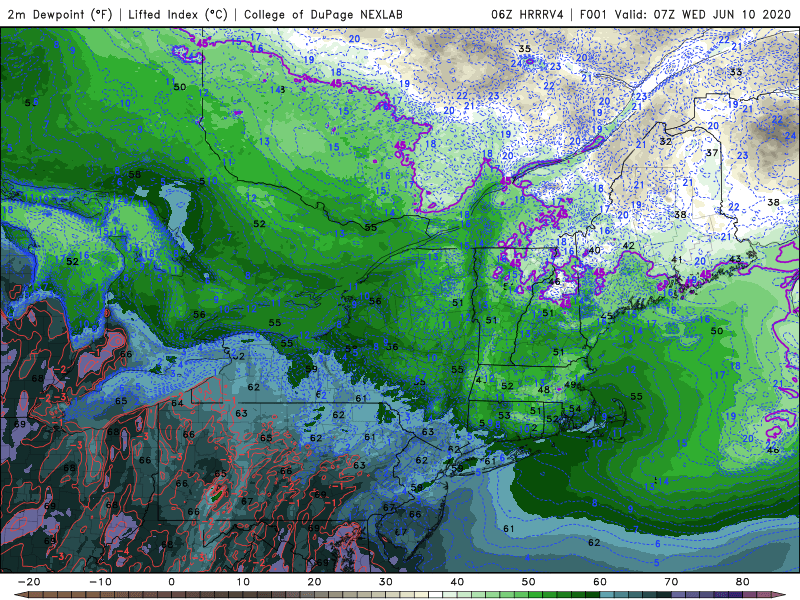Viewport: 800px width, 600px height.
Task: Click the '70' color scale label
Action: pos(671,582)
